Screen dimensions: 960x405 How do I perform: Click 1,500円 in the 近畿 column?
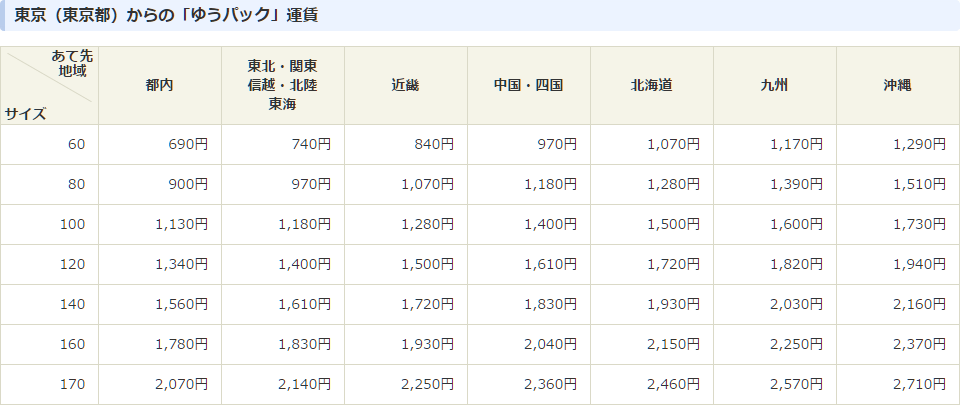click(x=427, y=264)
